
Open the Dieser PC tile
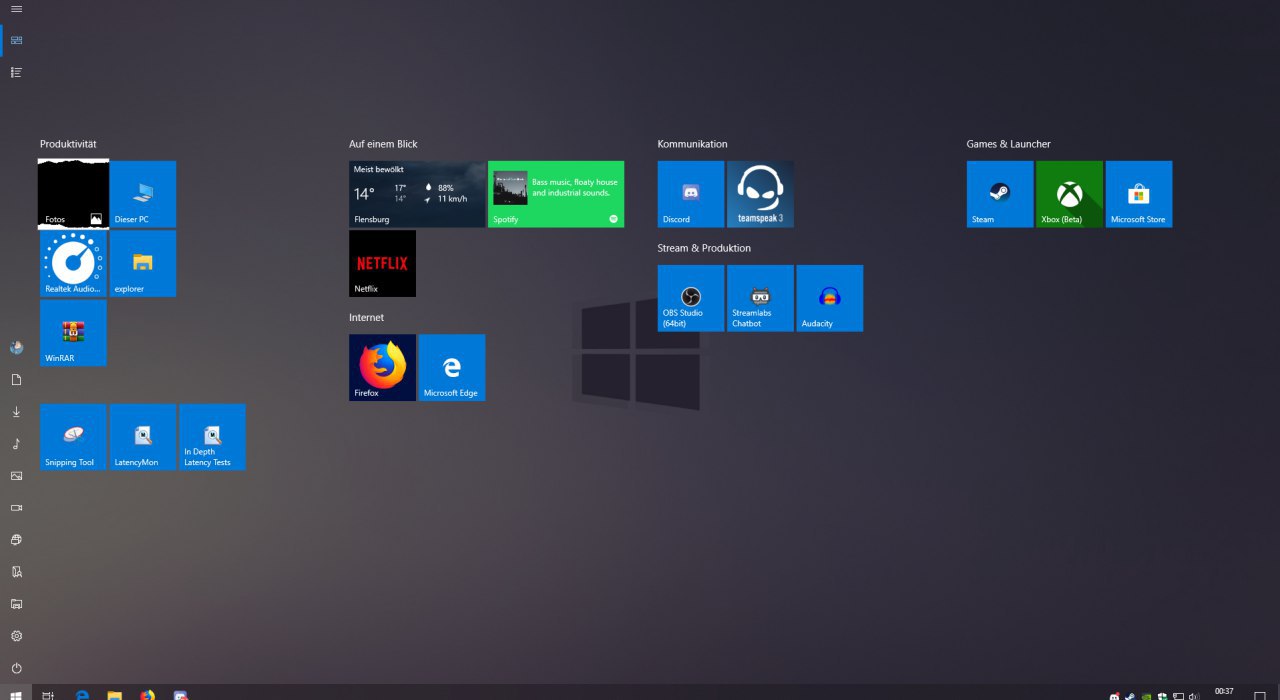143,194
